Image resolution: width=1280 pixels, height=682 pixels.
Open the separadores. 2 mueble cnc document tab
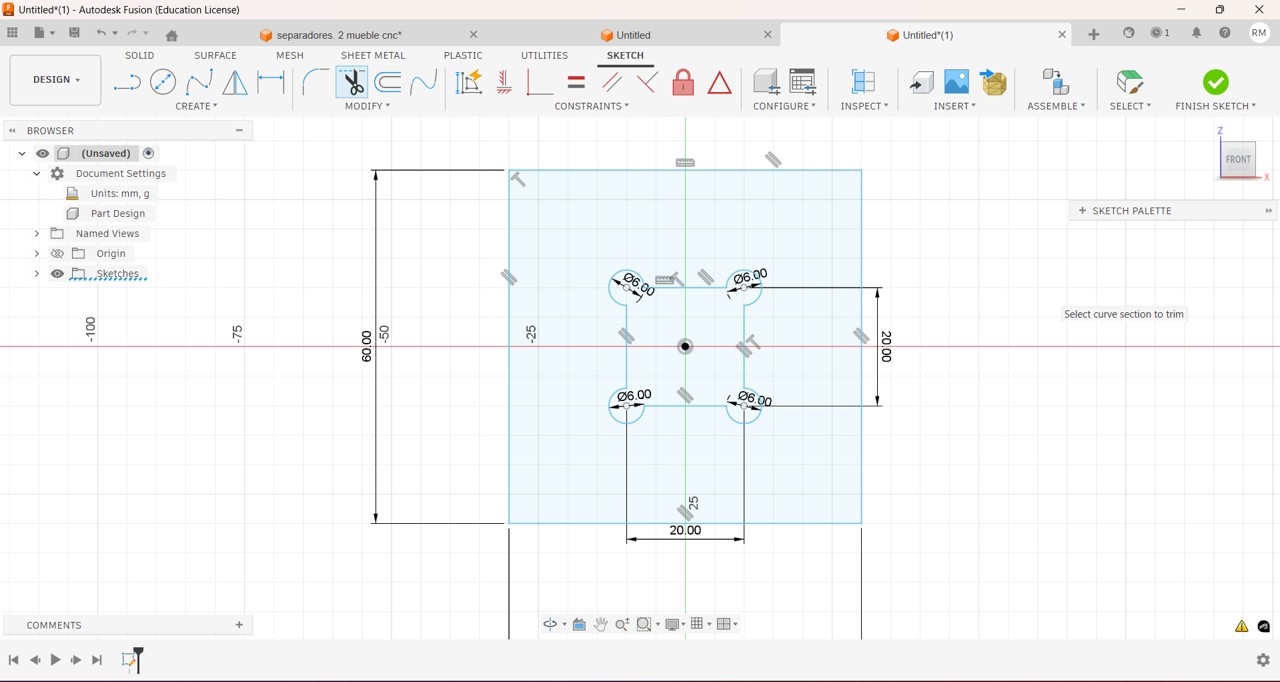coord(339,35)
